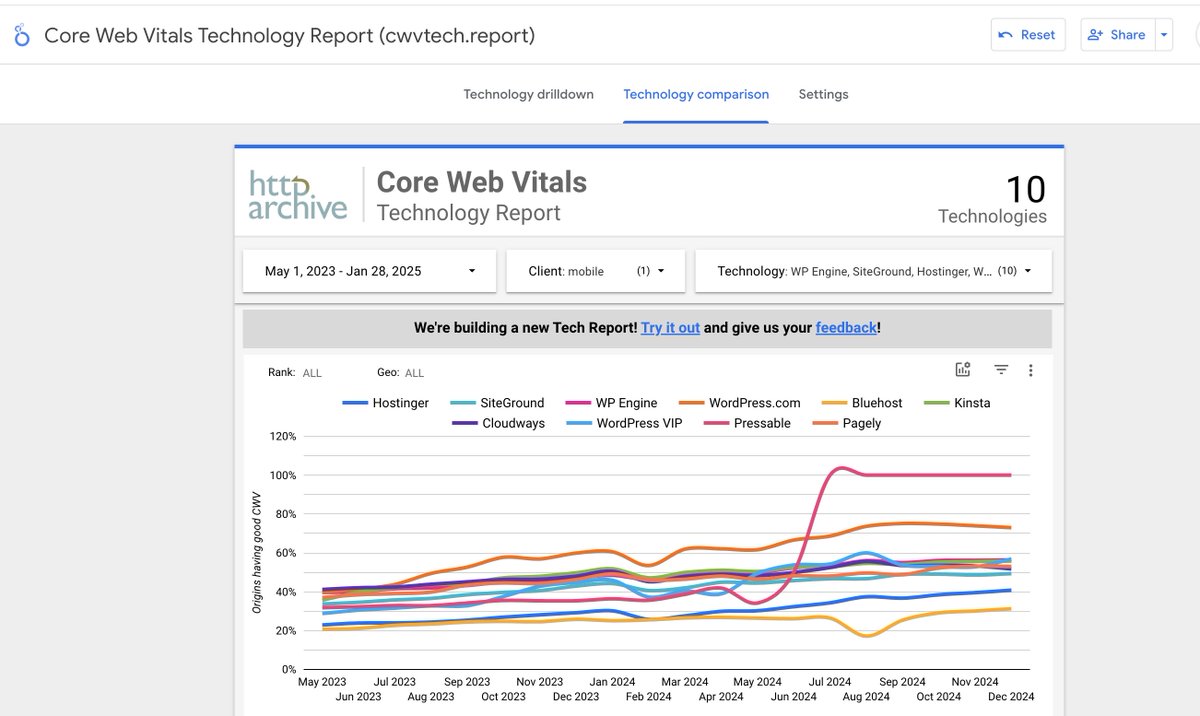Toggle Pagely legend entry

click(846, 423)
